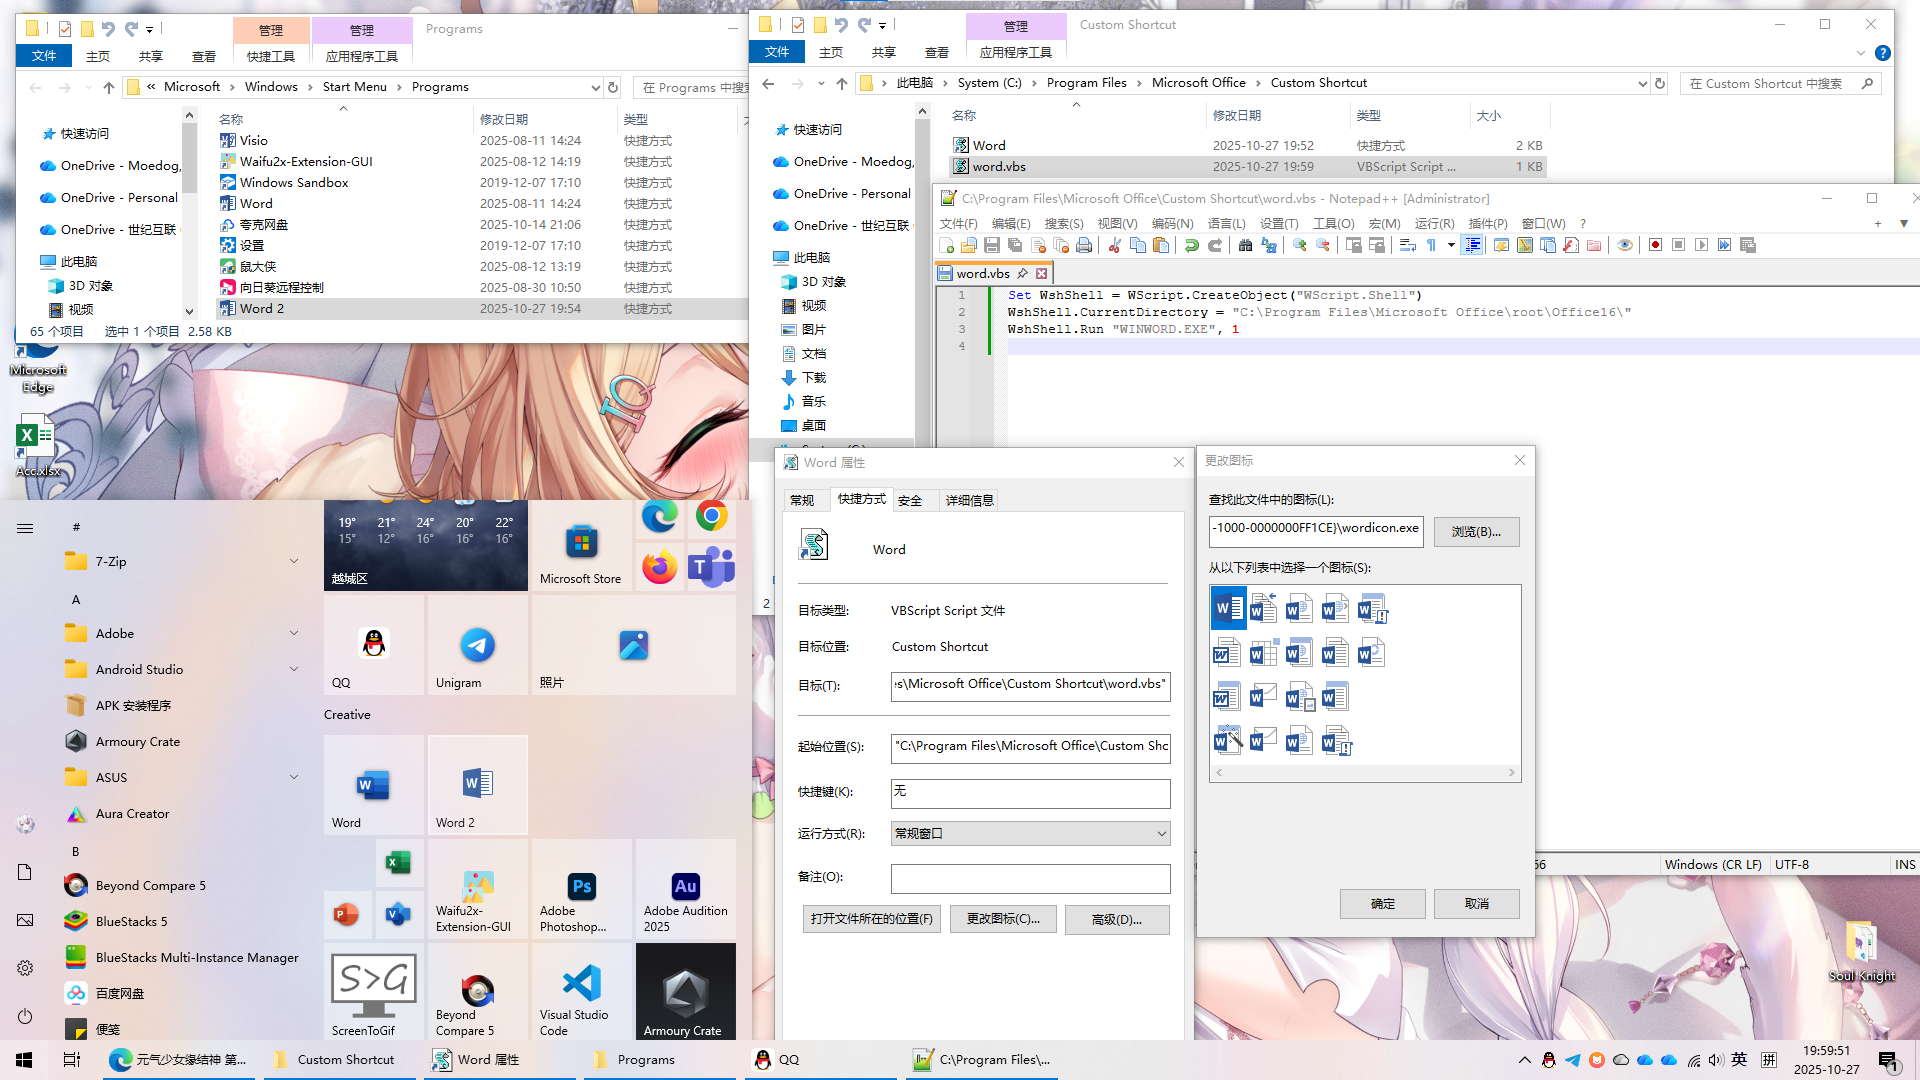Toggle the indent guide toolbar button

pyautogui.click(x=1472, y=245)
